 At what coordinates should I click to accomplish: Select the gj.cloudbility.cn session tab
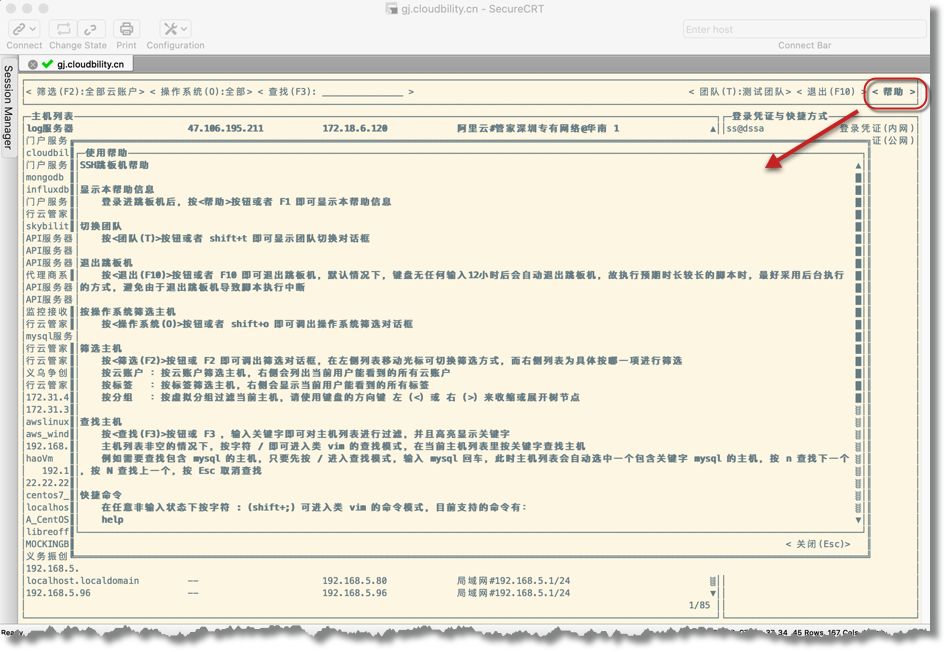pyautogui.click(x=90, y=64)
